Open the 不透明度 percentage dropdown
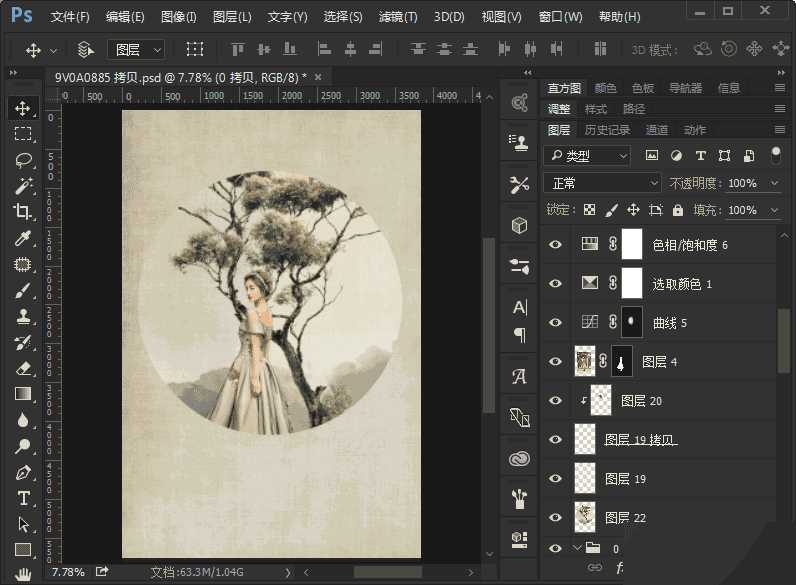This screenshot has height=585, width=796. click(775, 183)
